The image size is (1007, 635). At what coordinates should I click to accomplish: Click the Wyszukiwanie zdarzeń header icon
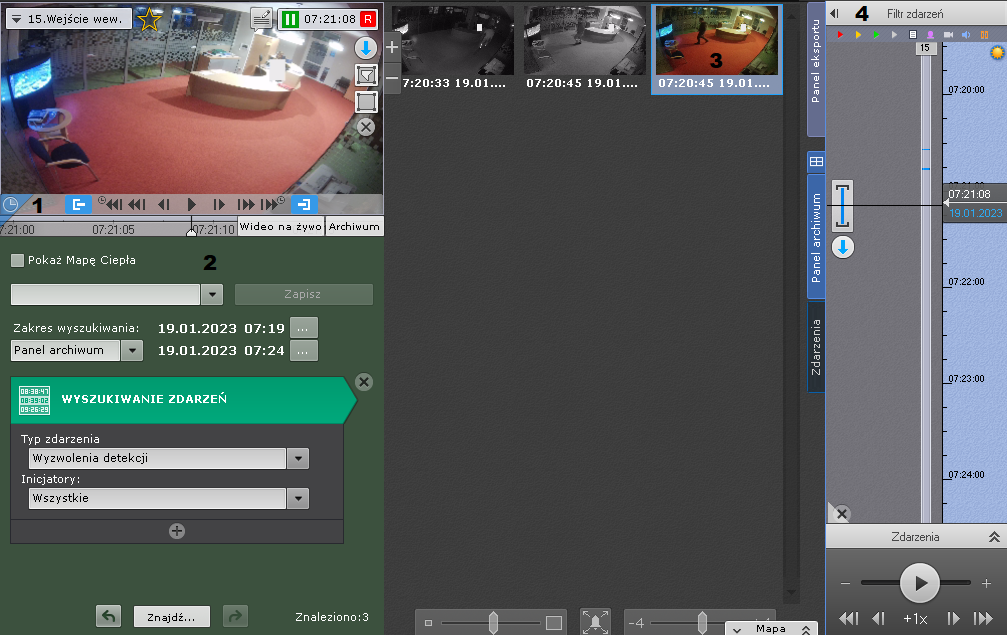coord(34,400)
